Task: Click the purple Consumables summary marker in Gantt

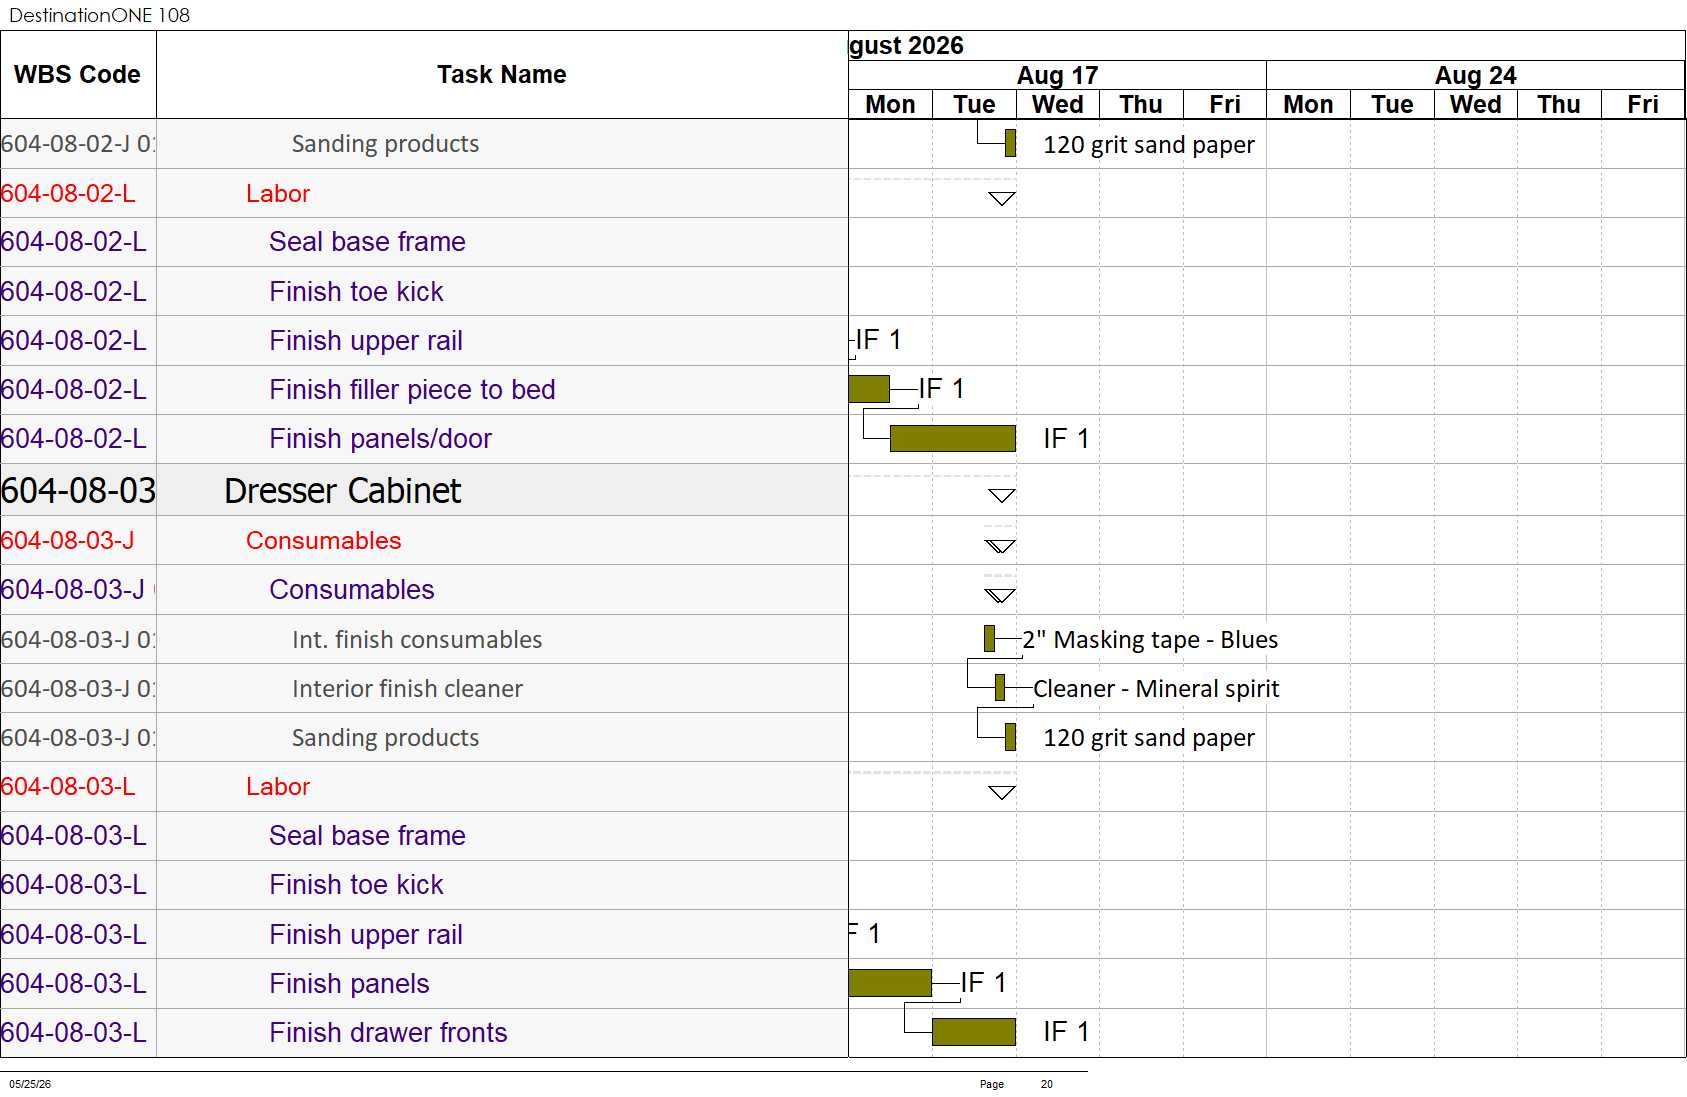Action: pyautogui.click(x=1000, y=596)
